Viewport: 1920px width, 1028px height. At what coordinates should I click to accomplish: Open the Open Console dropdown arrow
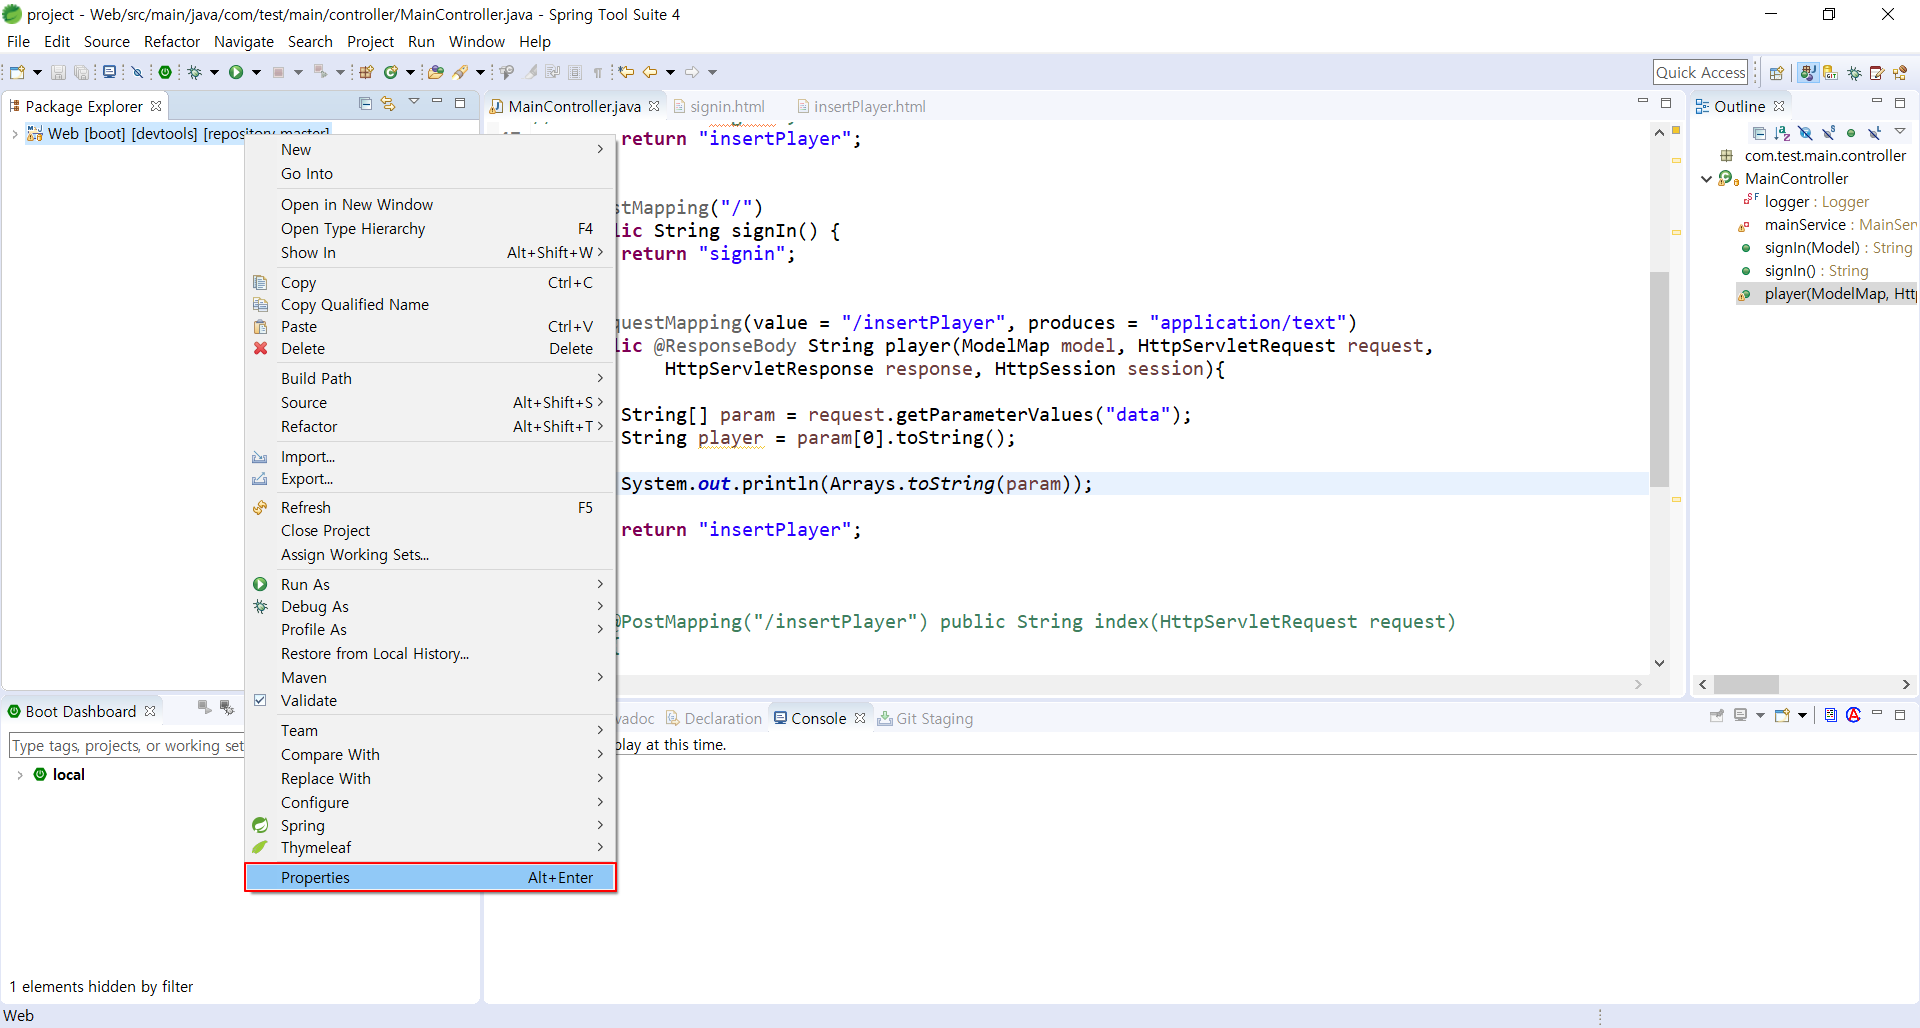1803,715
